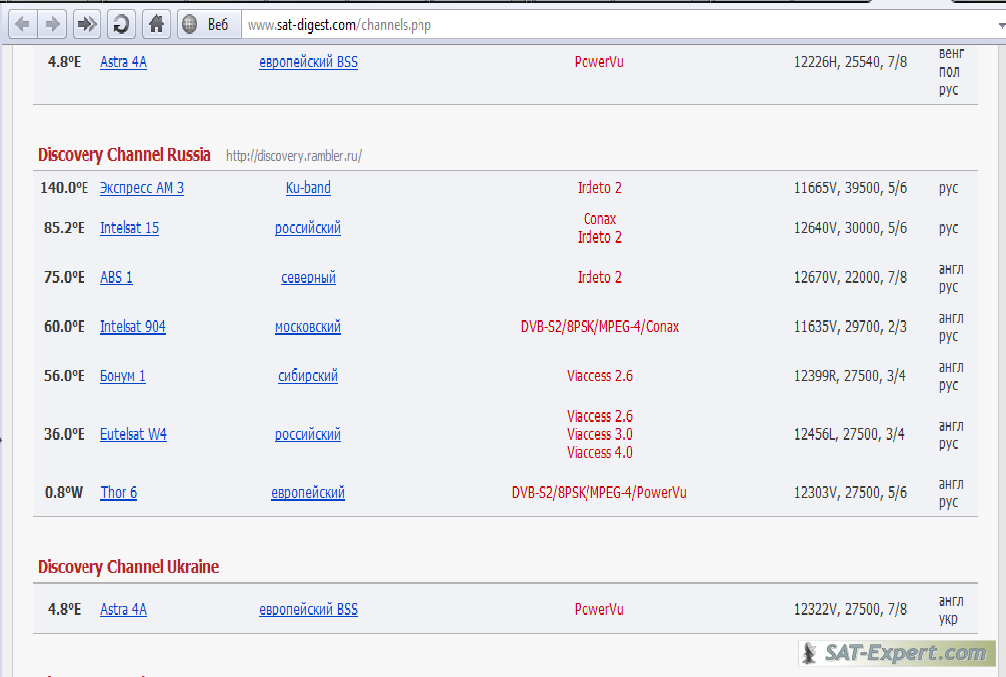Image resolution: width=1006 pixels, height=677 pixels.
Task: Select the Discovery Channel Russia heading
Action: [x=124, y=155]
